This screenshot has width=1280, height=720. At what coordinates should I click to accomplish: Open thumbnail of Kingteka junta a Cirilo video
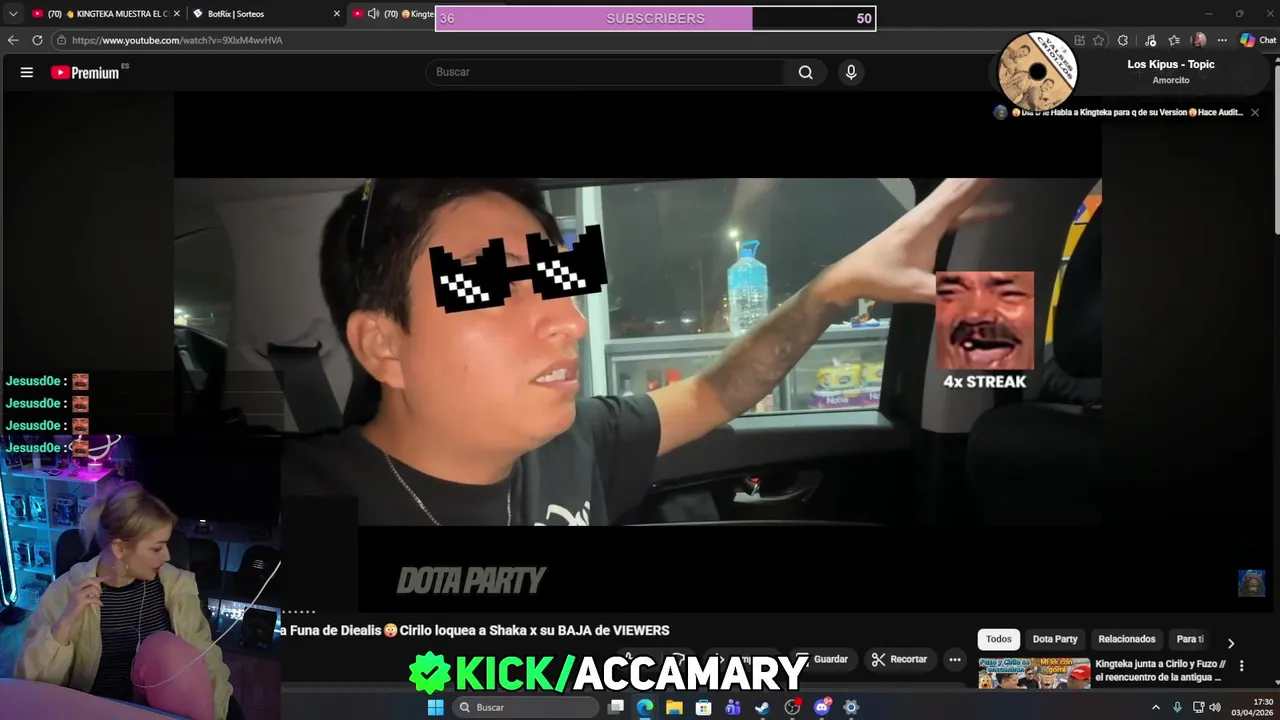tap(1034, 673)
